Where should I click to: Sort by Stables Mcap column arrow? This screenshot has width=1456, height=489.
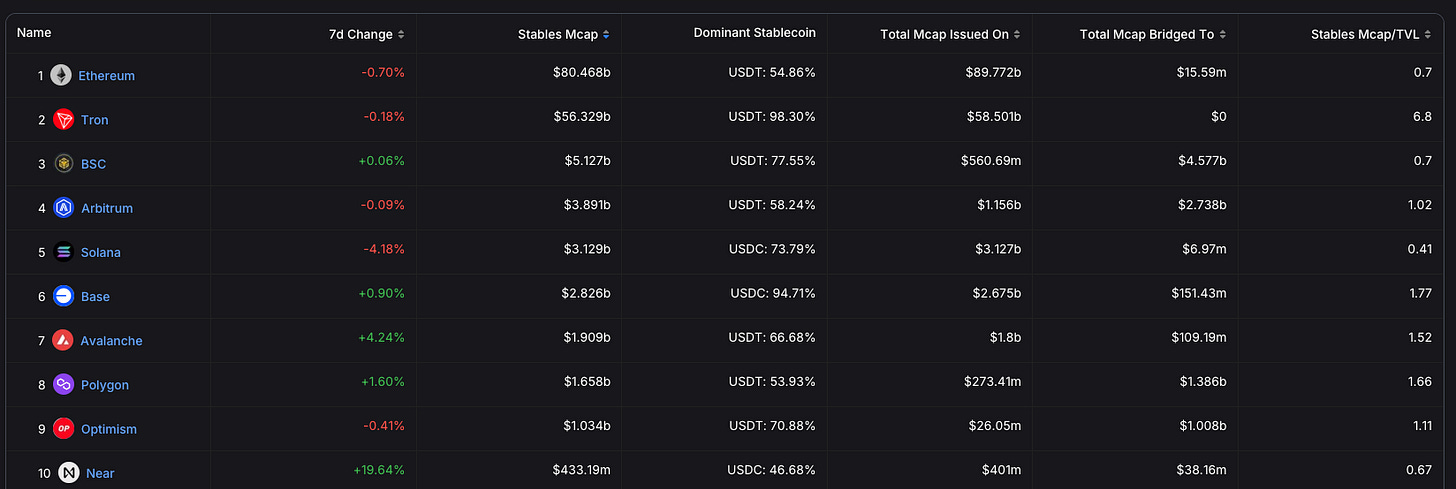click(x=604, y=34)
